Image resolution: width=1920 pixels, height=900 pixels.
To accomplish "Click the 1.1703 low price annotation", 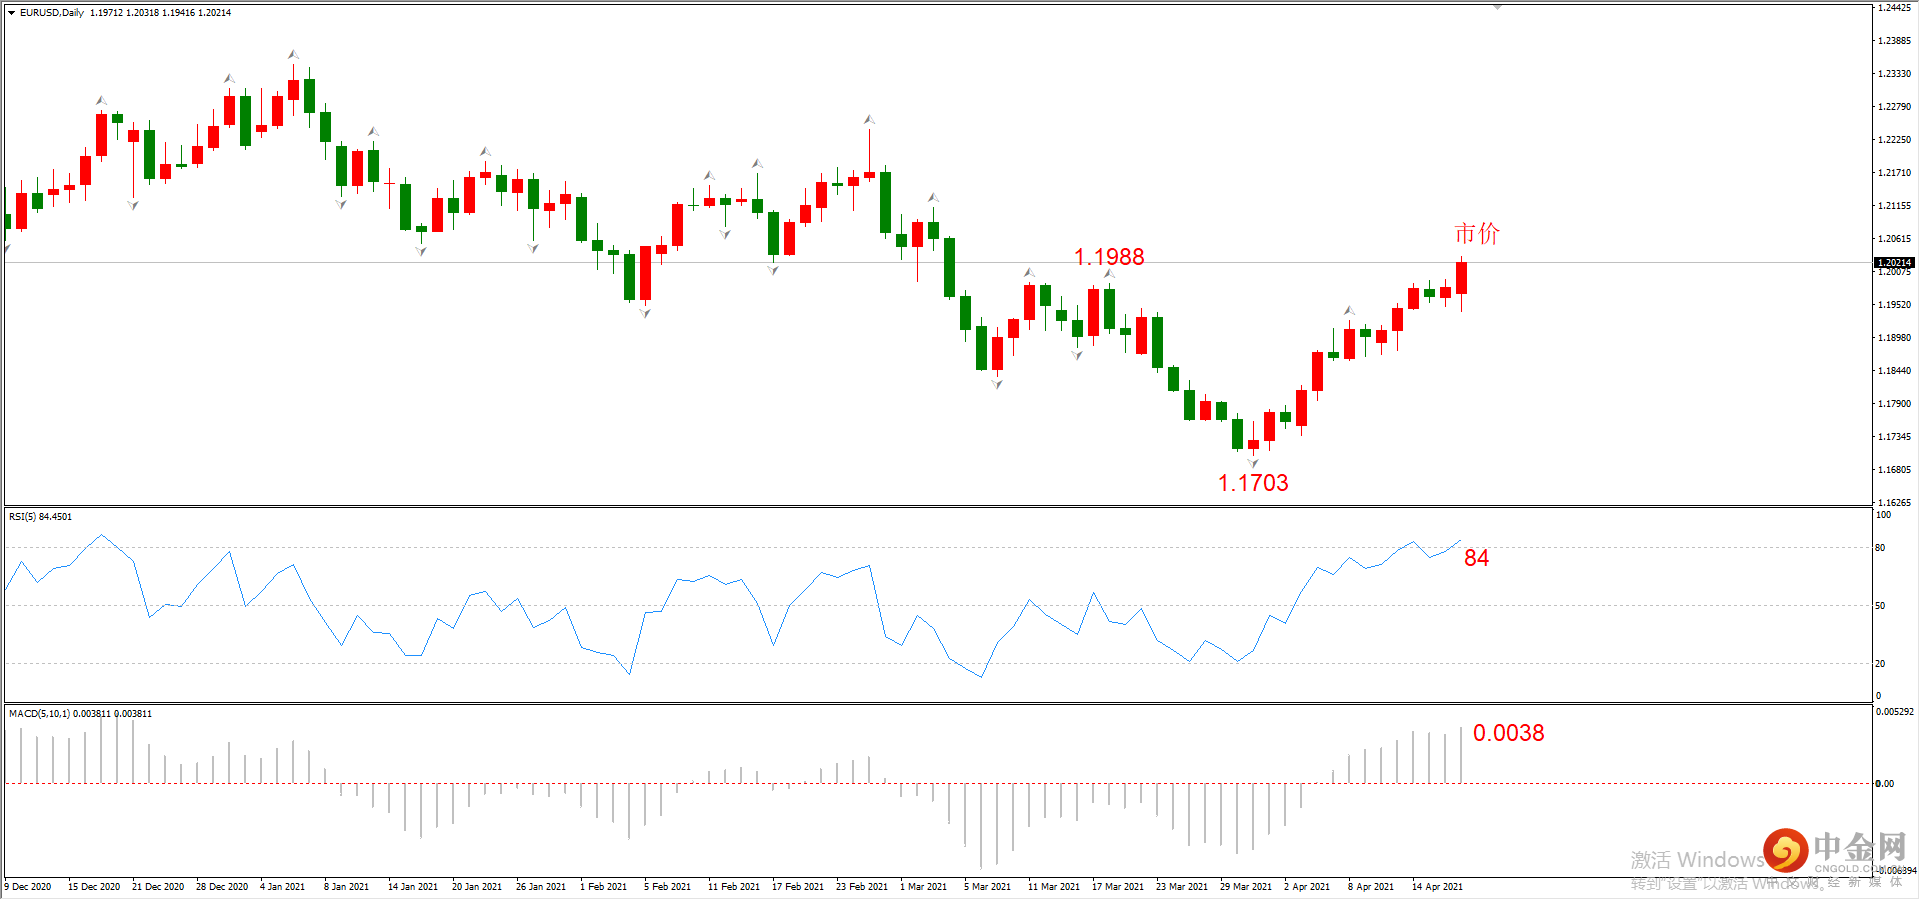I will (x=1253, y=483).
